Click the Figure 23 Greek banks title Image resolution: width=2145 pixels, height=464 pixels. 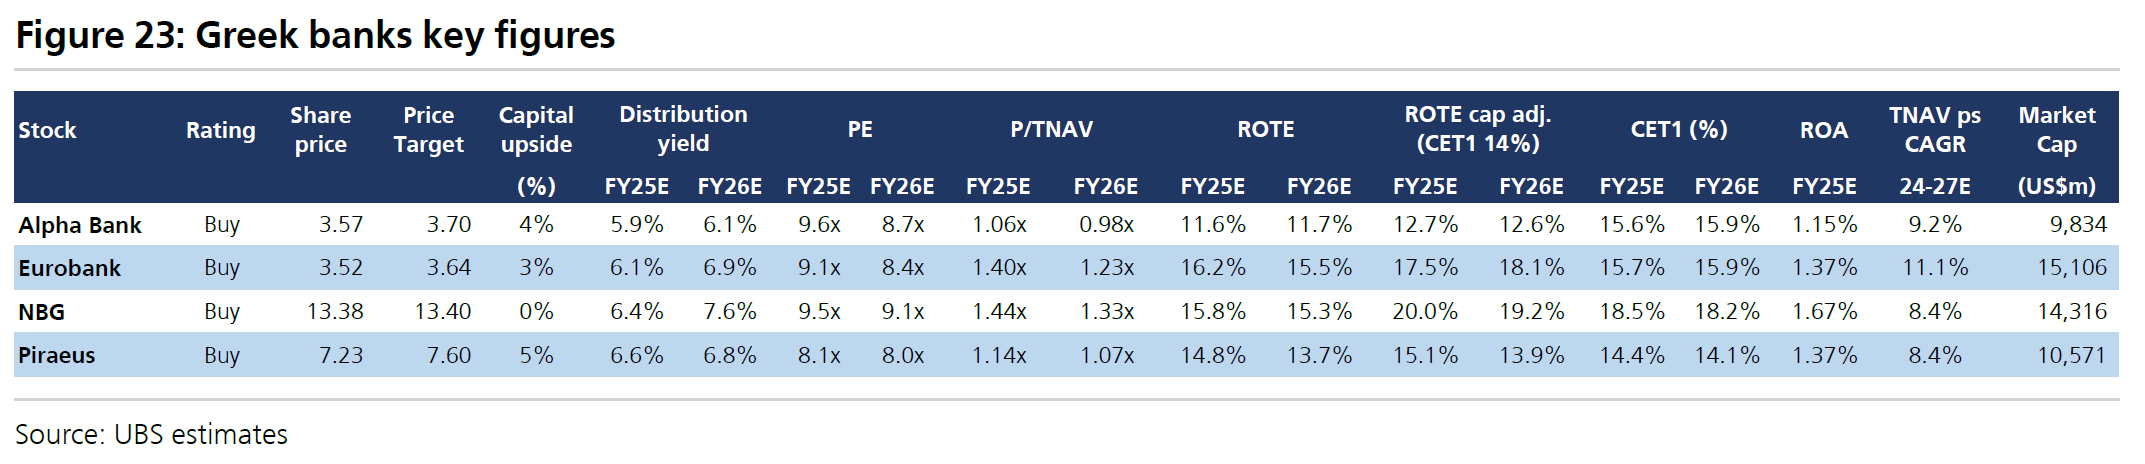click(x=315, y=35)
